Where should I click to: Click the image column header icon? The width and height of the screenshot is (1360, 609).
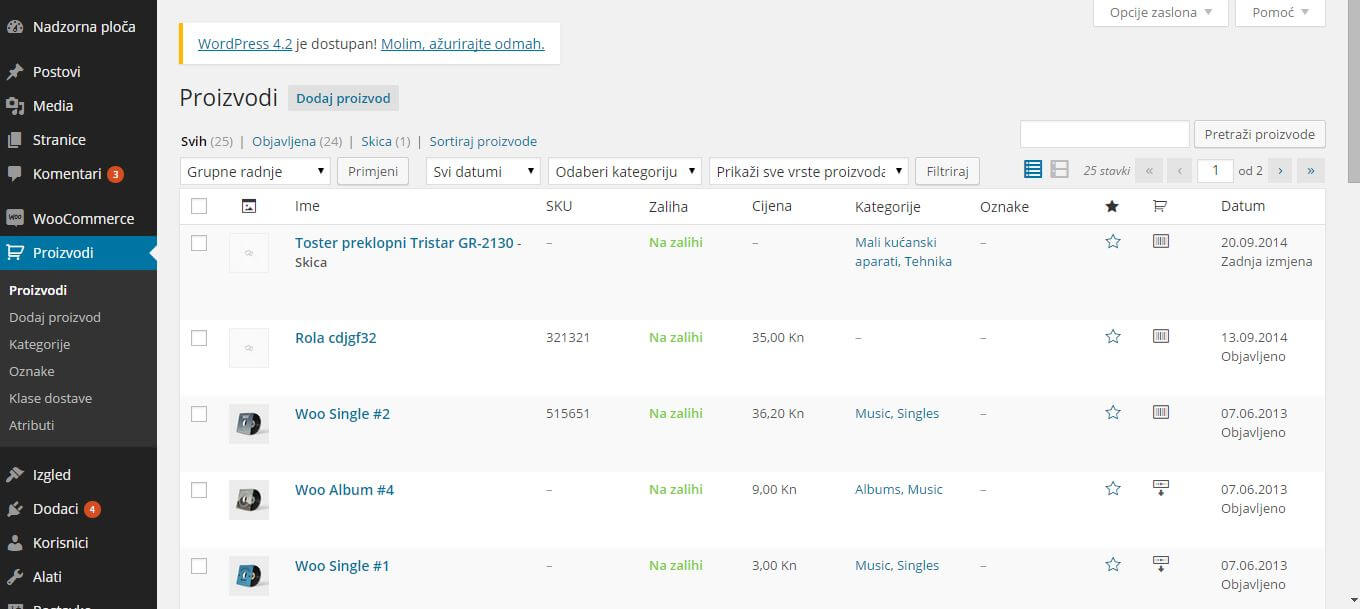point(249,206)
